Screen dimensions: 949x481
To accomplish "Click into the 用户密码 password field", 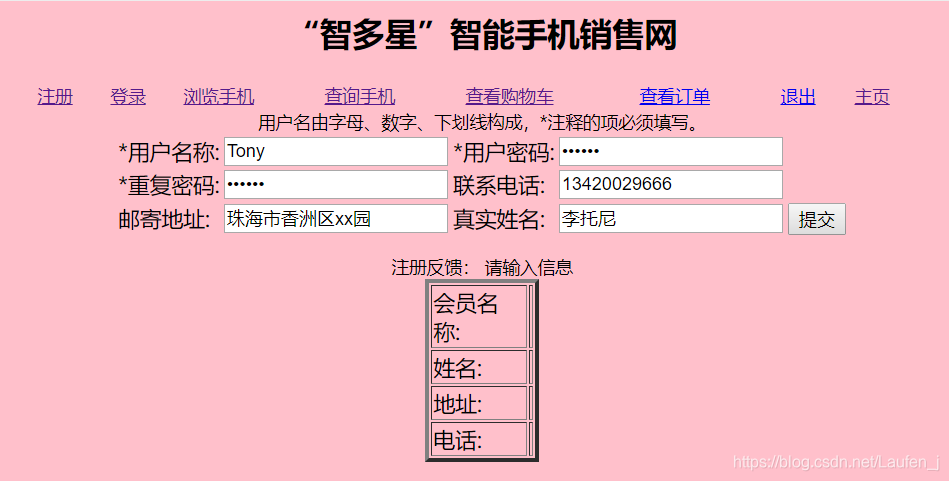I will [671, 151].
